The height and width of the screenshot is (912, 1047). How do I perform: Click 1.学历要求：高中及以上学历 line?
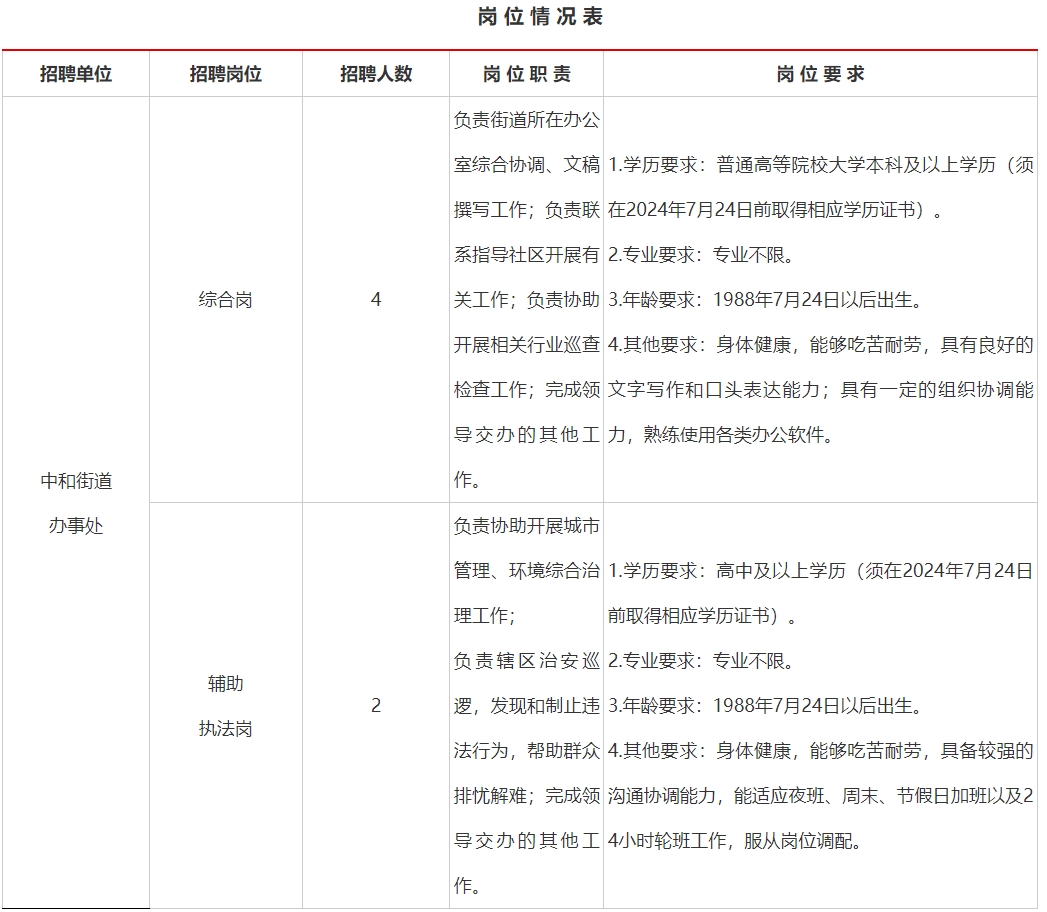tap(821, 571)
